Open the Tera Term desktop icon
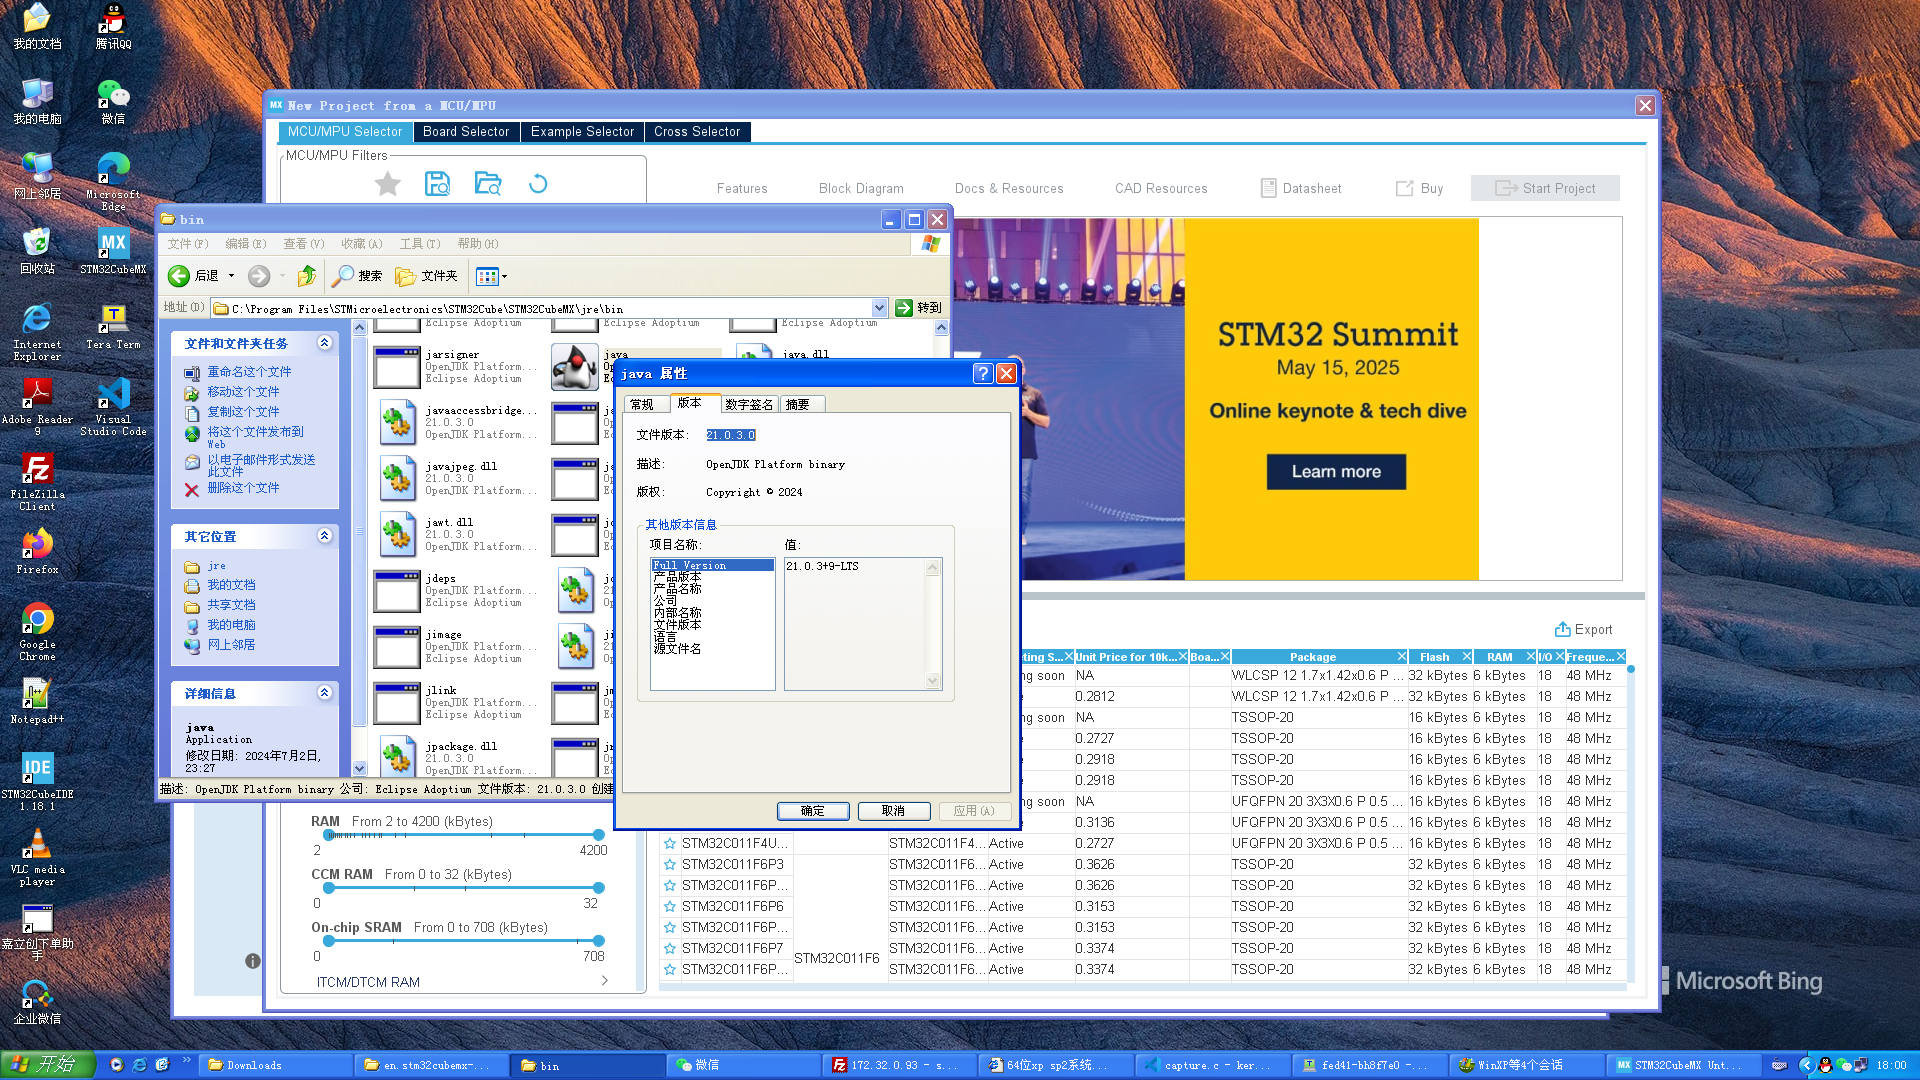The image size is (1920, 1080). pos(113,326)
